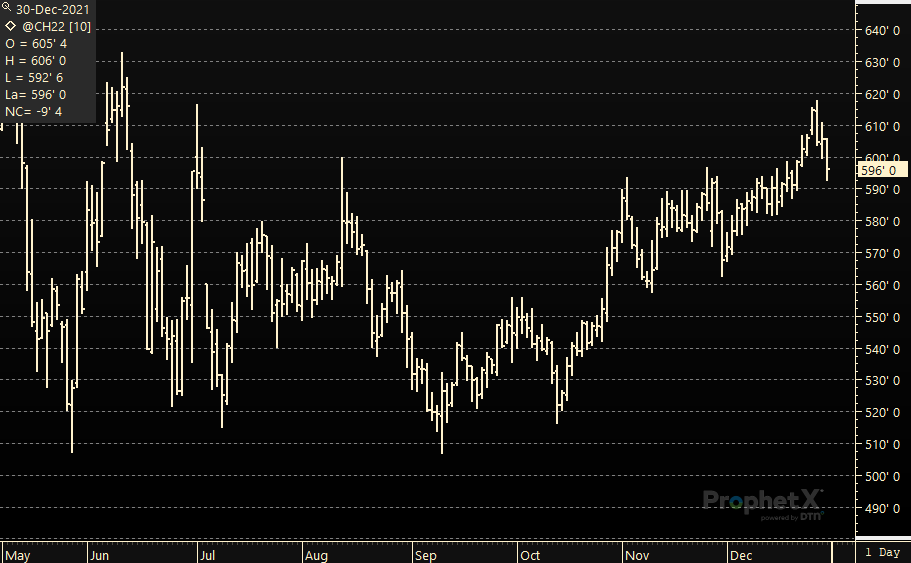Click the diamond marker next to @CH22
The image size is (911, 563).
(10, 26)
